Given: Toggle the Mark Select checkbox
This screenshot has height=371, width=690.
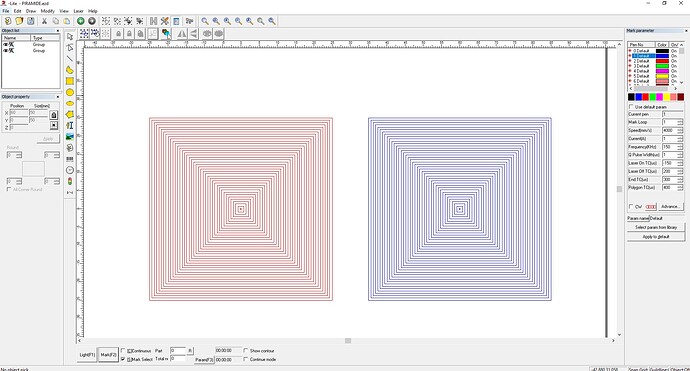Looking at the screenshot, I should coord(123,359).
